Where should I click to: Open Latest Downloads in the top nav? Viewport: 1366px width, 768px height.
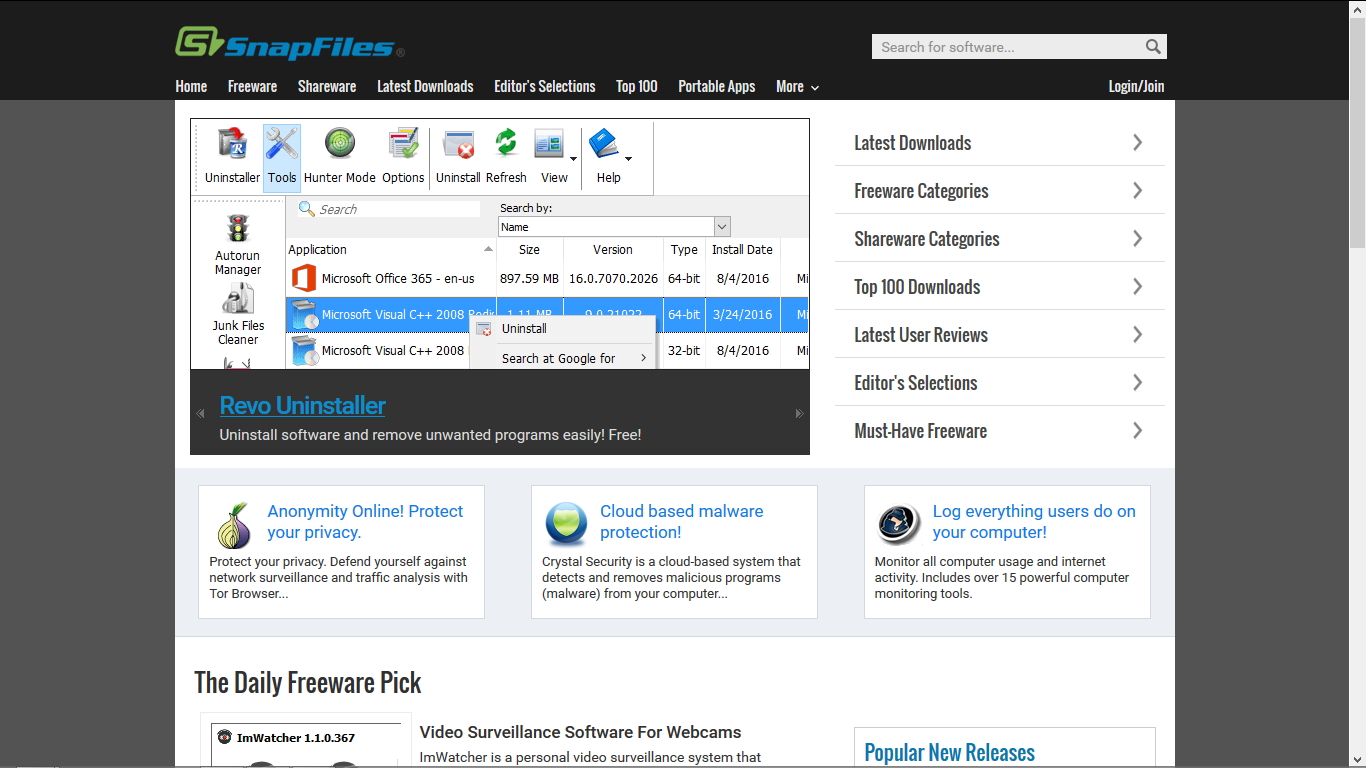click(x=425, y=87)
